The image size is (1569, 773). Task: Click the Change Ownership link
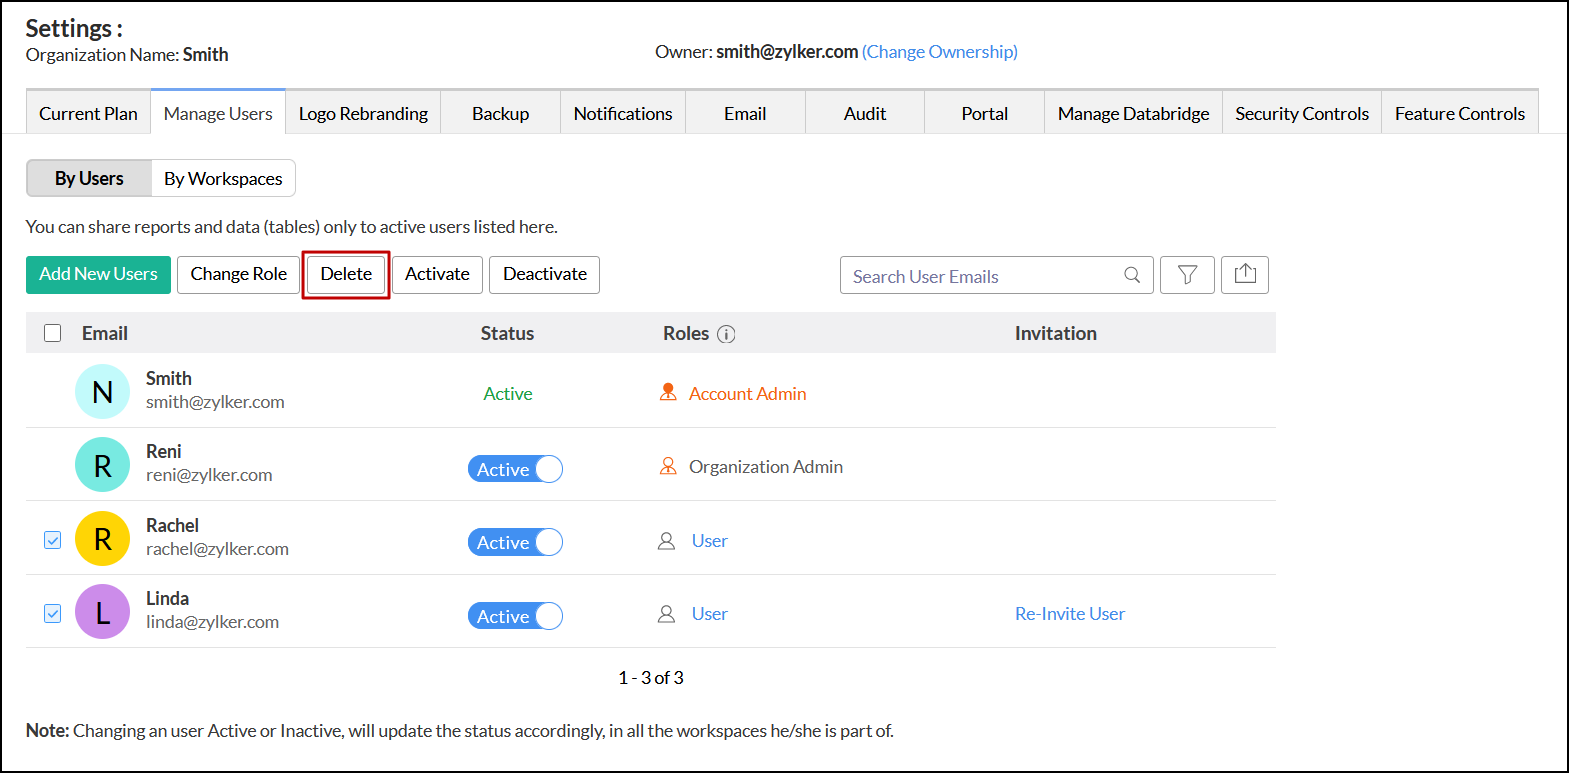[940, 51]
